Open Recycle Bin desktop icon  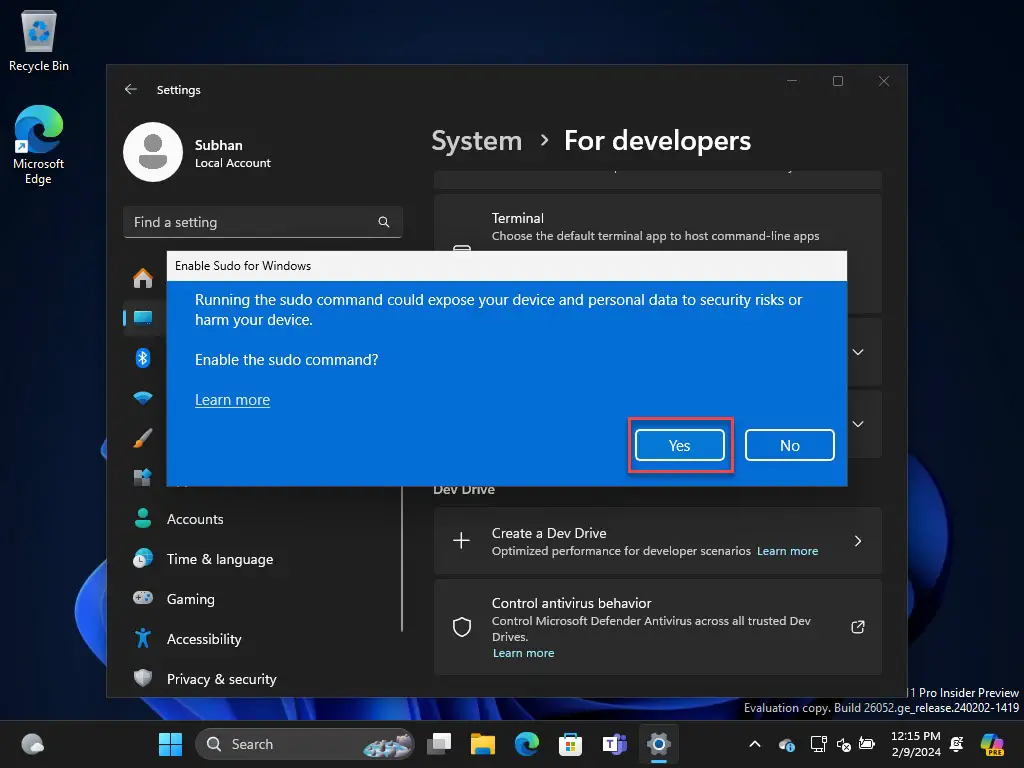pos(39,41)
